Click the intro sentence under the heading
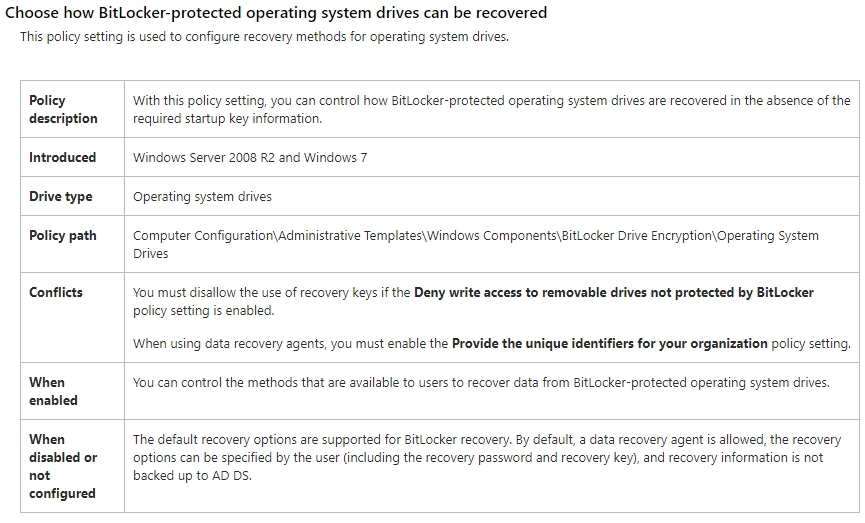This screenshot has width=865, height=523. click(264, 36)
